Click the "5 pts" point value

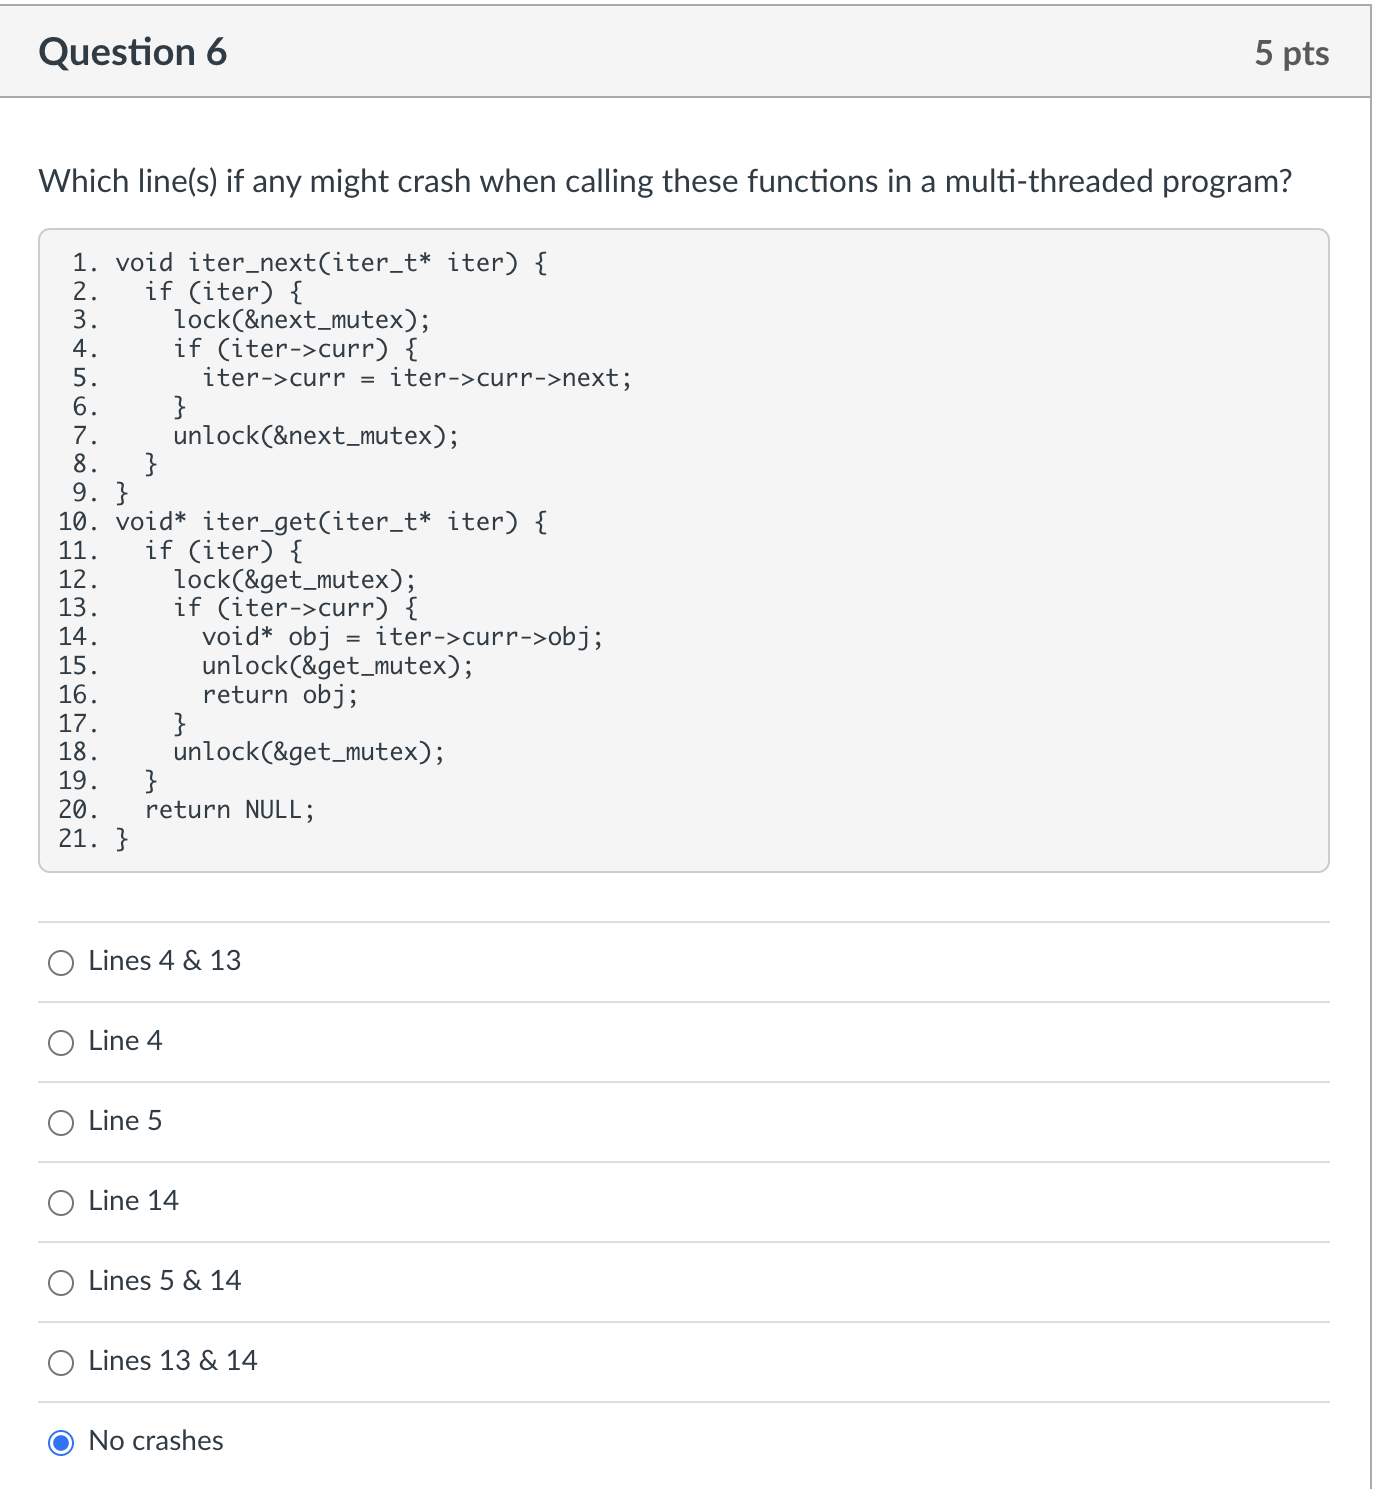[x=1295, y=54]
